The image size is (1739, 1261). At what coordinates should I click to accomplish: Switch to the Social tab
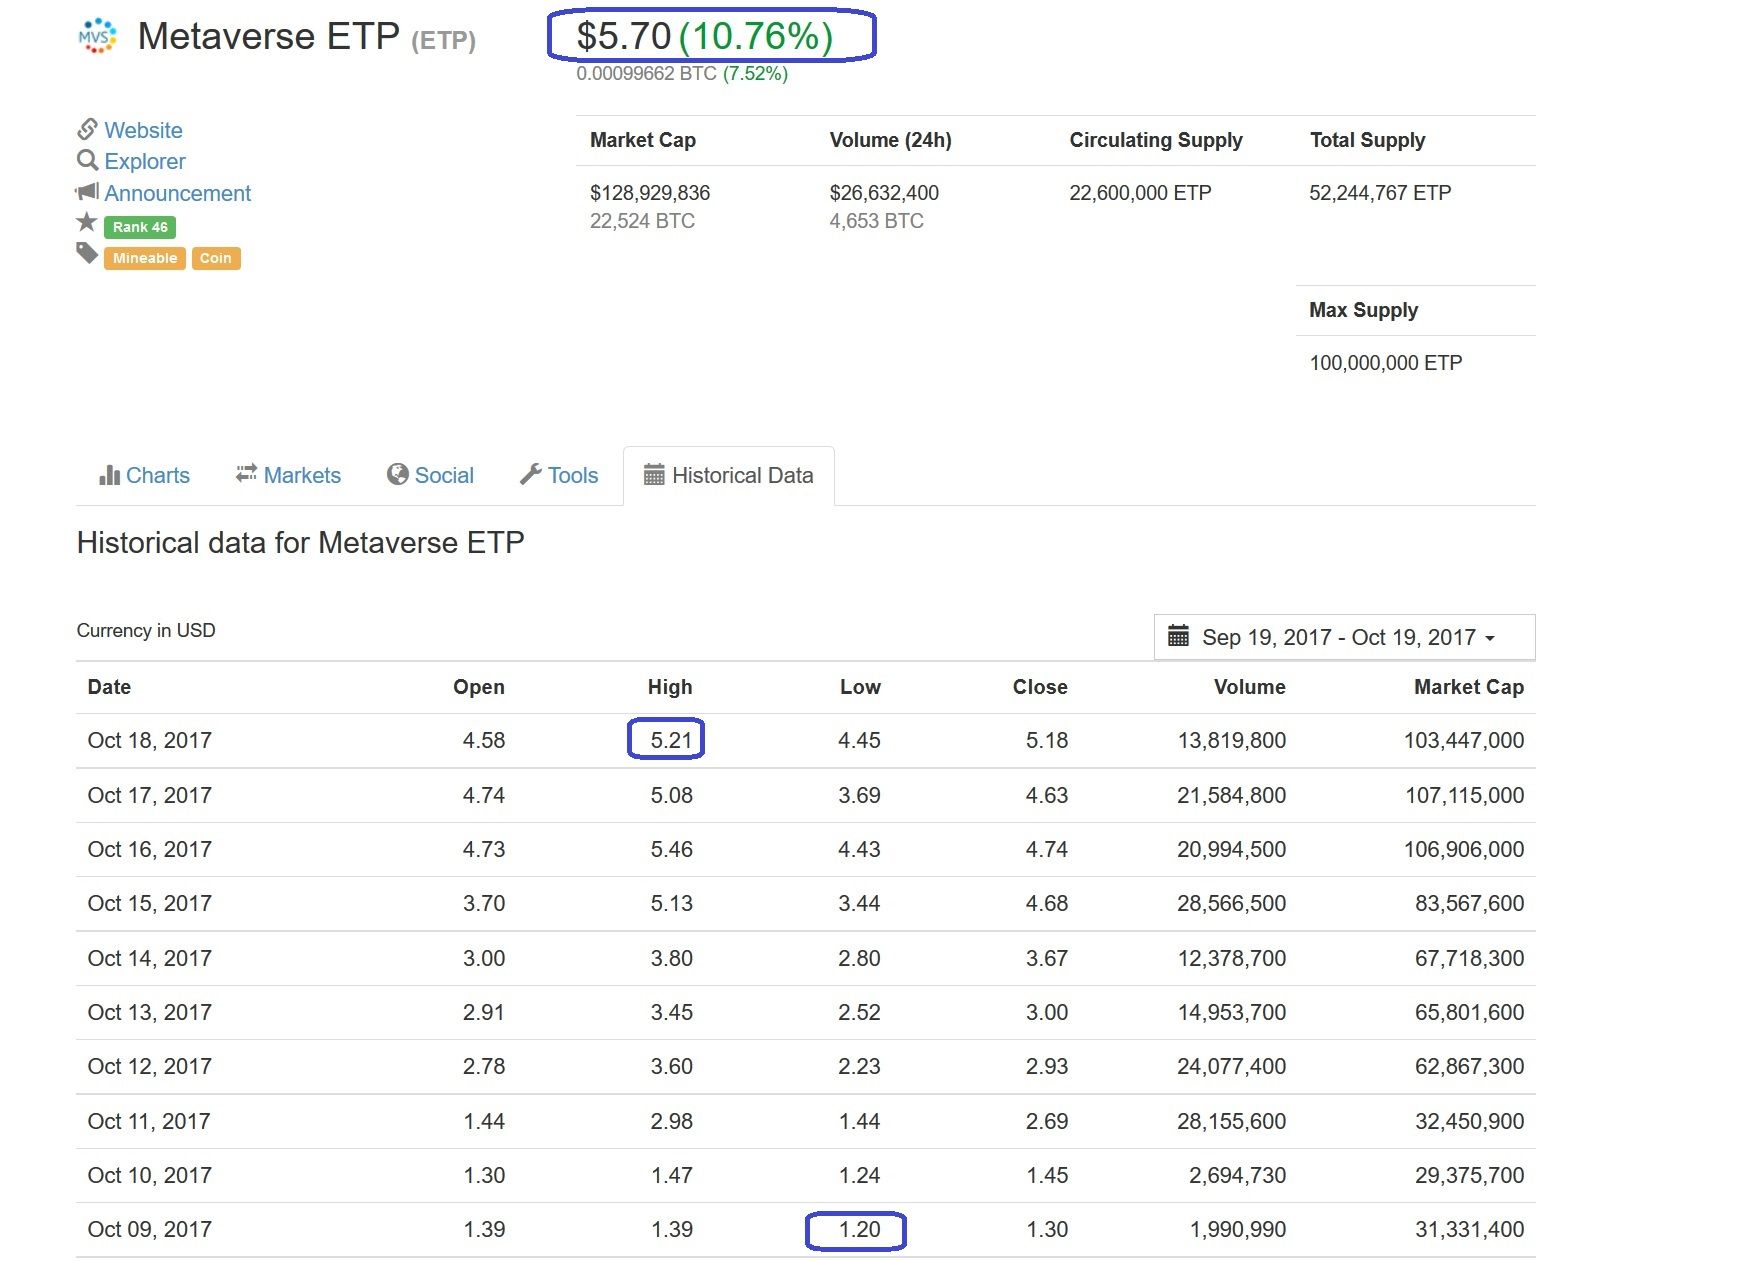coord(430,475)
